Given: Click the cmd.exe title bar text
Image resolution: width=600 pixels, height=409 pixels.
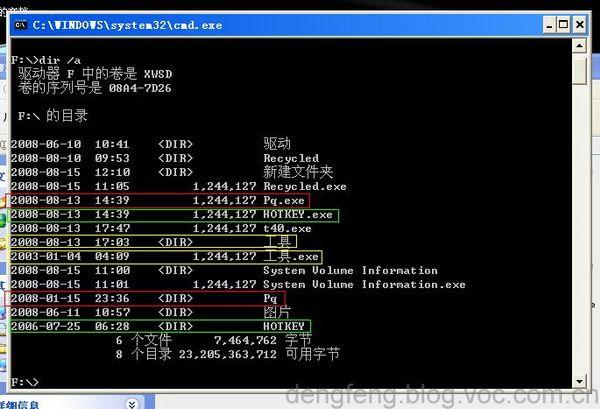Looking at the screenshot, I should click(x=127, y=25).
